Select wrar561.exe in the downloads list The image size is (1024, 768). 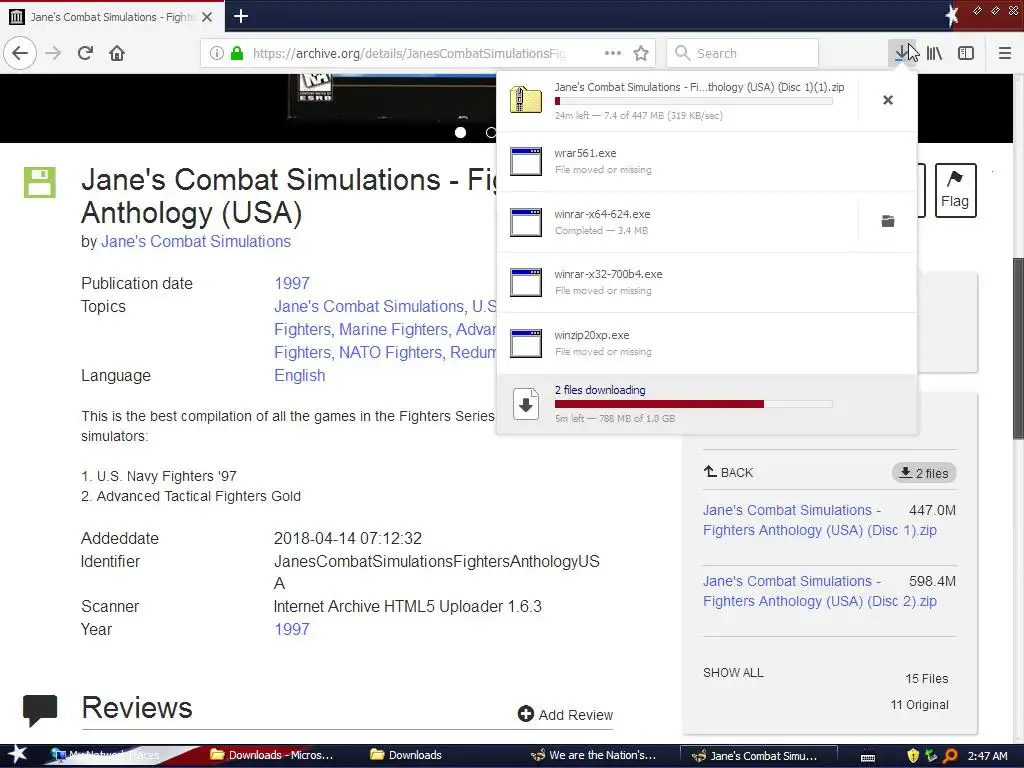(707, 161)
